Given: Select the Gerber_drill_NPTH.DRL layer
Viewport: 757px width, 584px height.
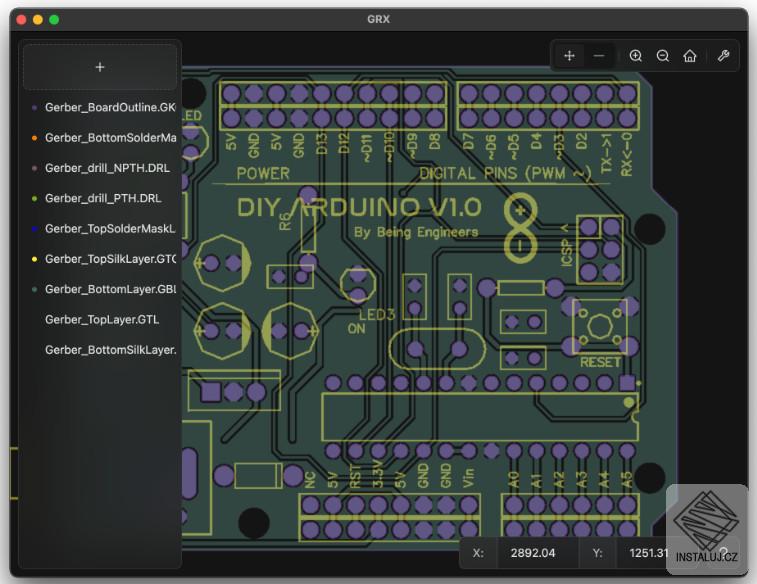Looking at the screenshot, I should pyautogui.click(x=100, y=168).
